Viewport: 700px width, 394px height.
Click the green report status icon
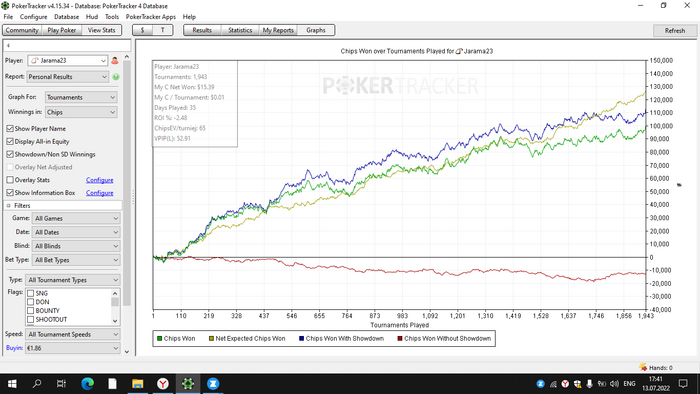pyautogui.click(x=116, y=77)
